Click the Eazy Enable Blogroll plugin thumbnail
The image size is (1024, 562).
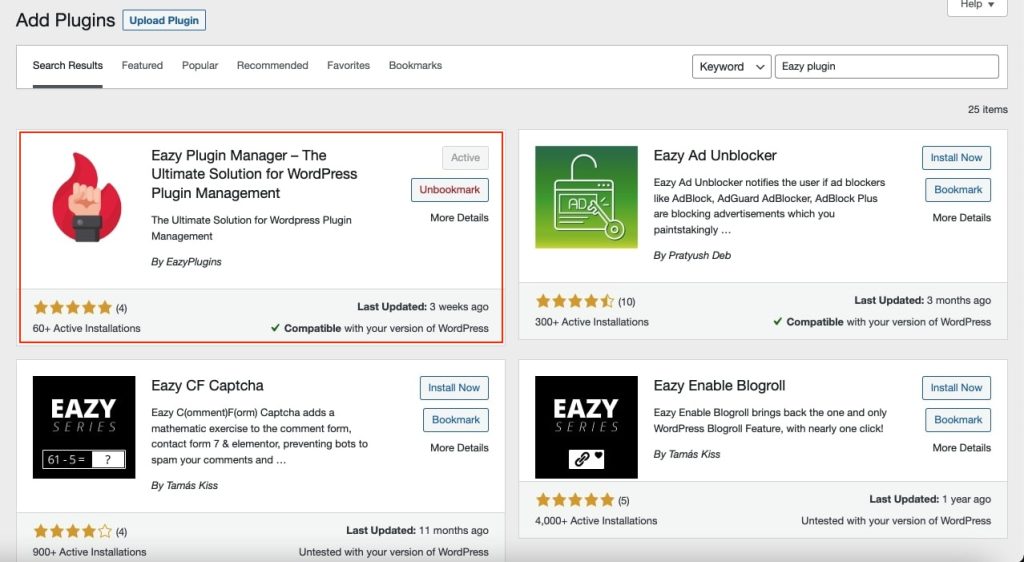pos(586,427)
